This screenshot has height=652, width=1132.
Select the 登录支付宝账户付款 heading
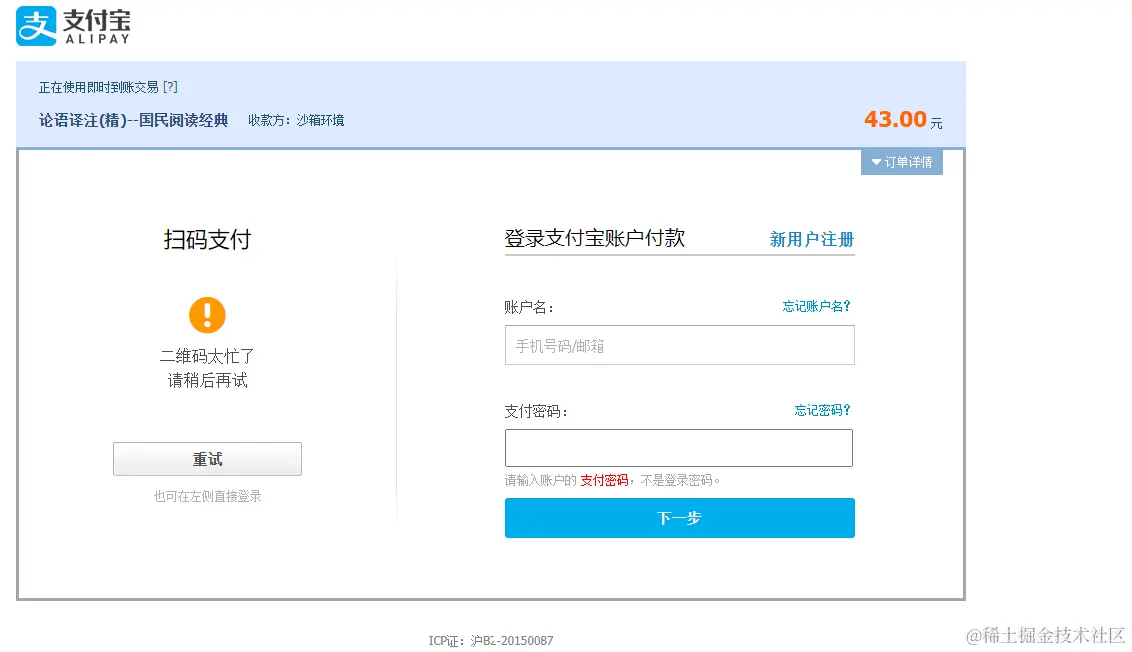(x=594, y=238)
